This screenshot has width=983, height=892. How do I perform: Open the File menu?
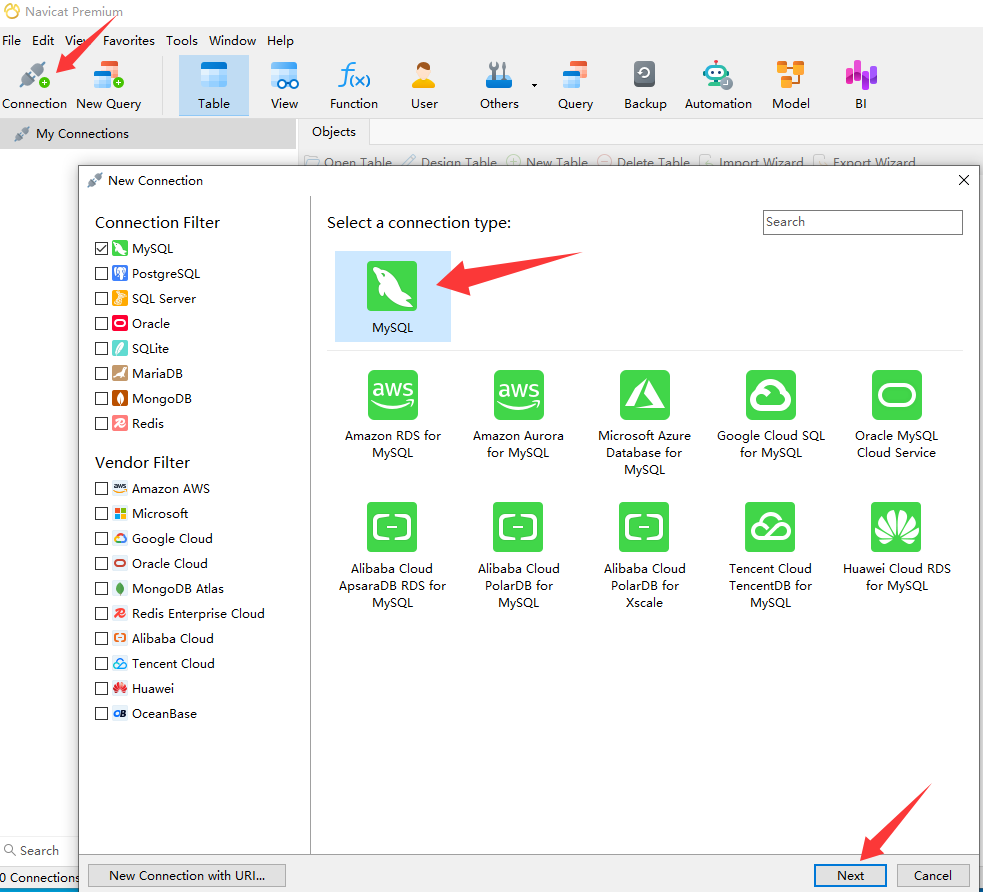coord(11,41)
